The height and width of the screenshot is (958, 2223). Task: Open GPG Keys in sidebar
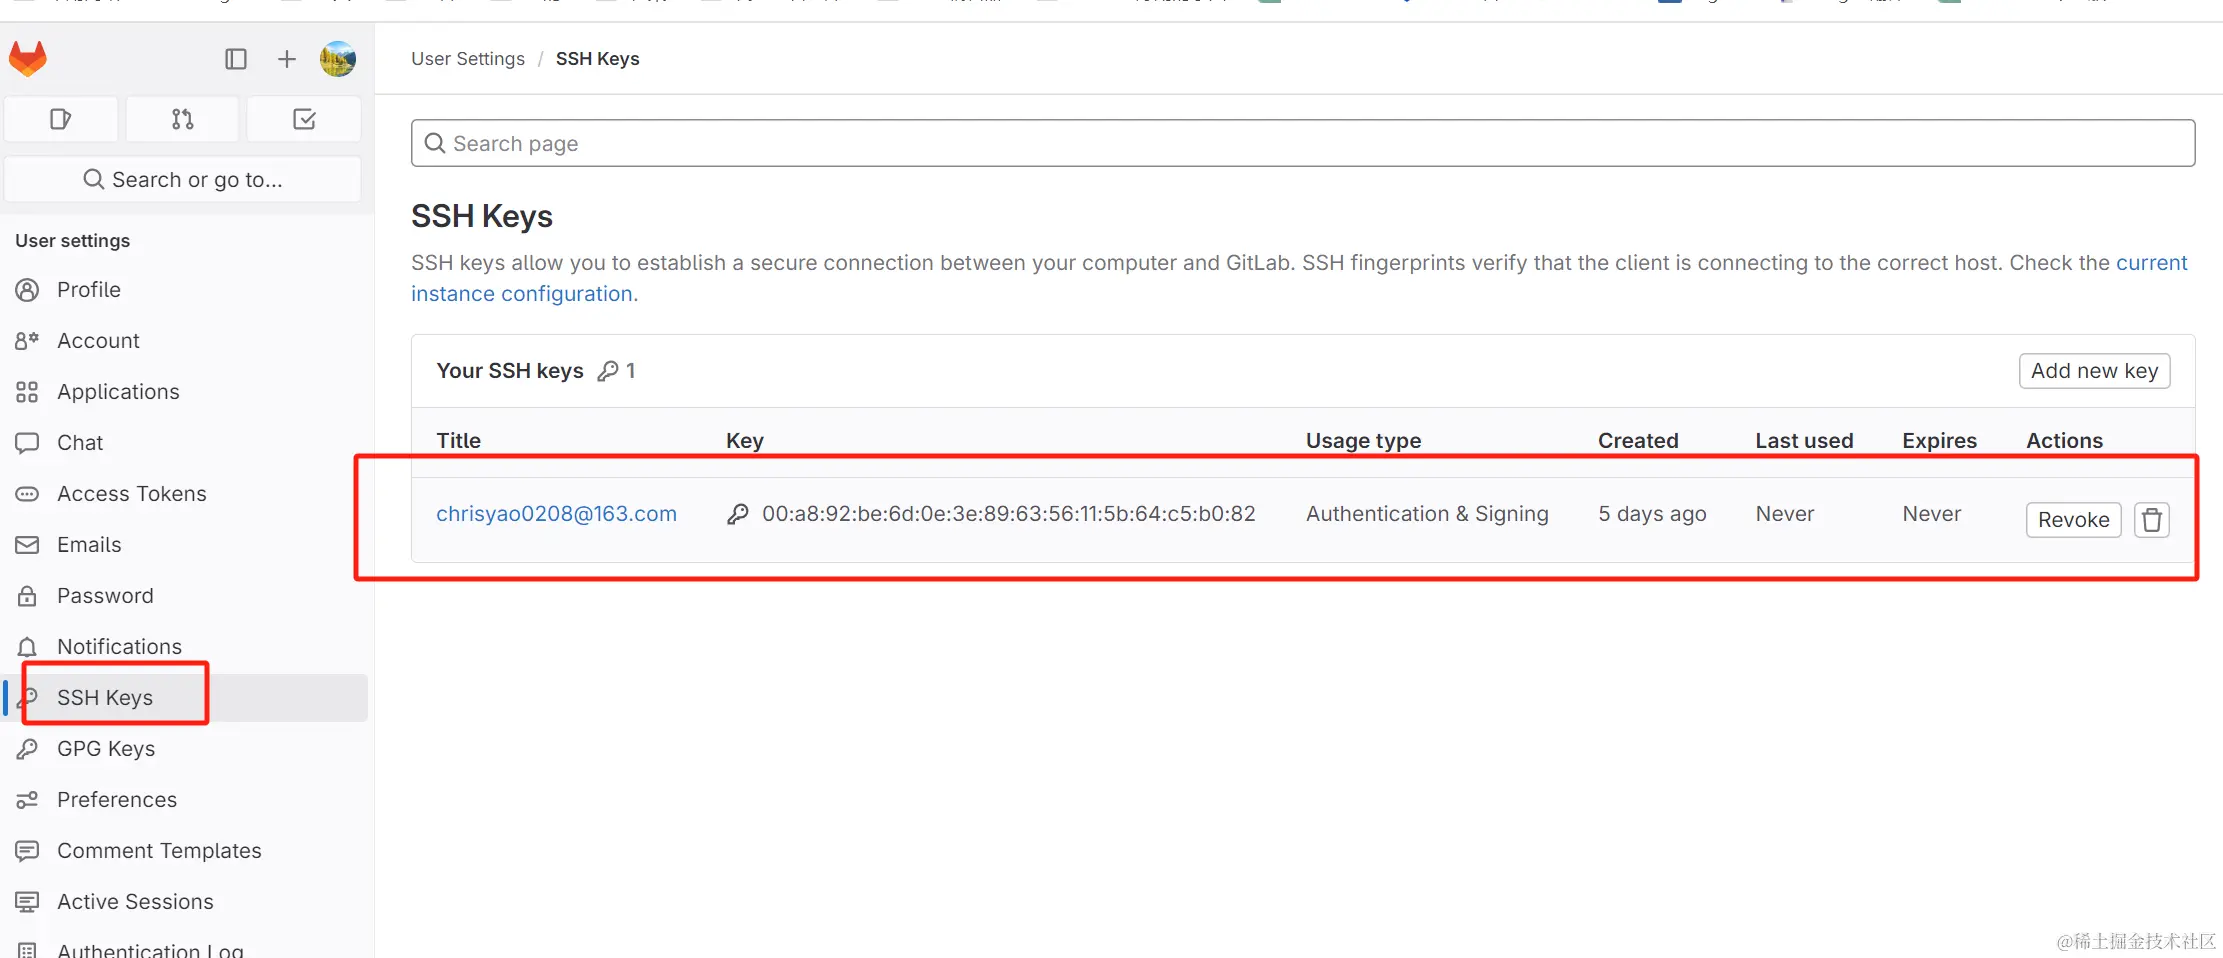[186, 749]
